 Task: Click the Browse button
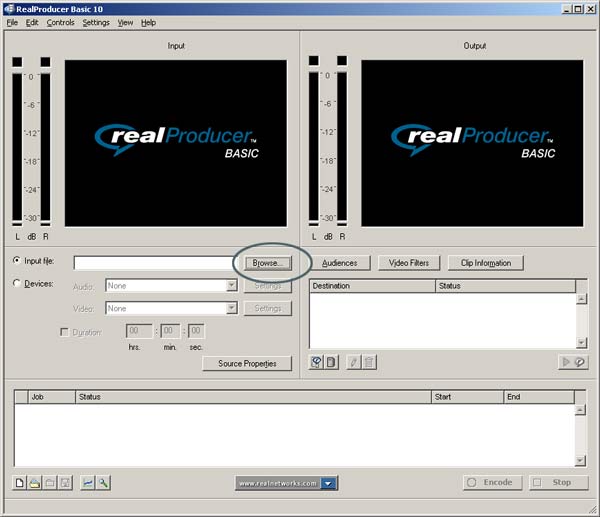(267, 263)
